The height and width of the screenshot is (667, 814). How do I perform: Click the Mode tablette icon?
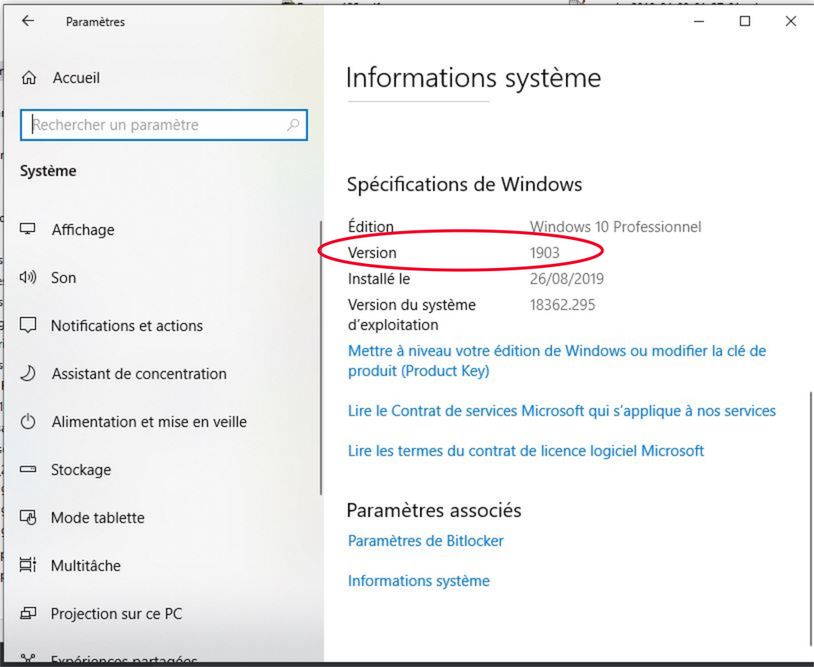28,518
